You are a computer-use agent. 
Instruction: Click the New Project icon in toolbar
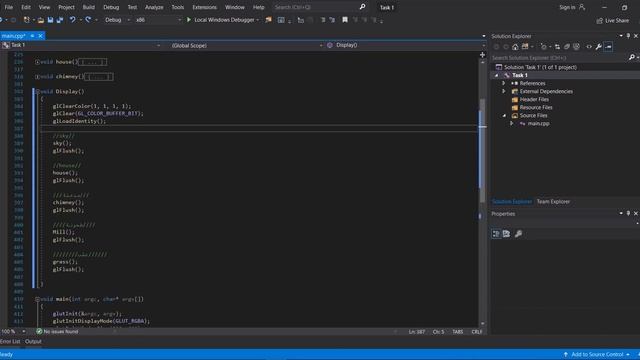(27, 20)
